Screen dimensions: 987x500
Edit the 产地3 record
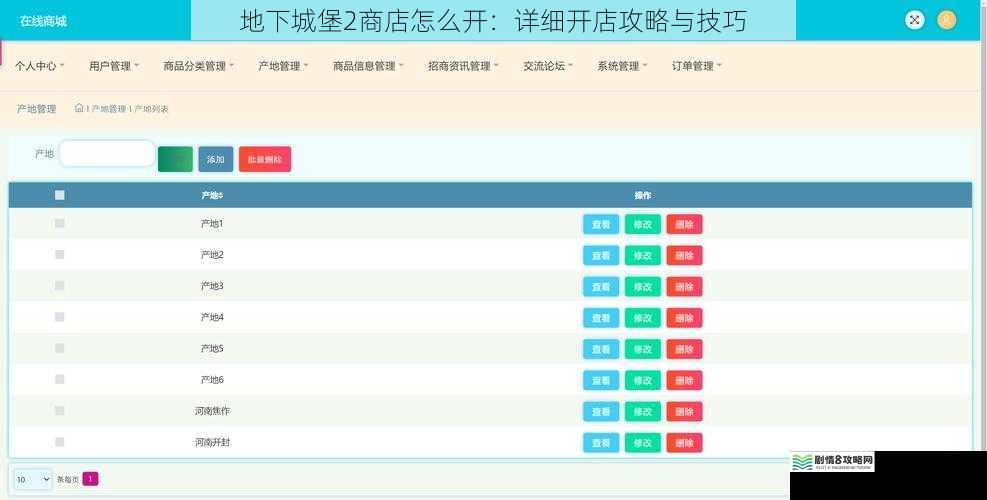(643, 287)
